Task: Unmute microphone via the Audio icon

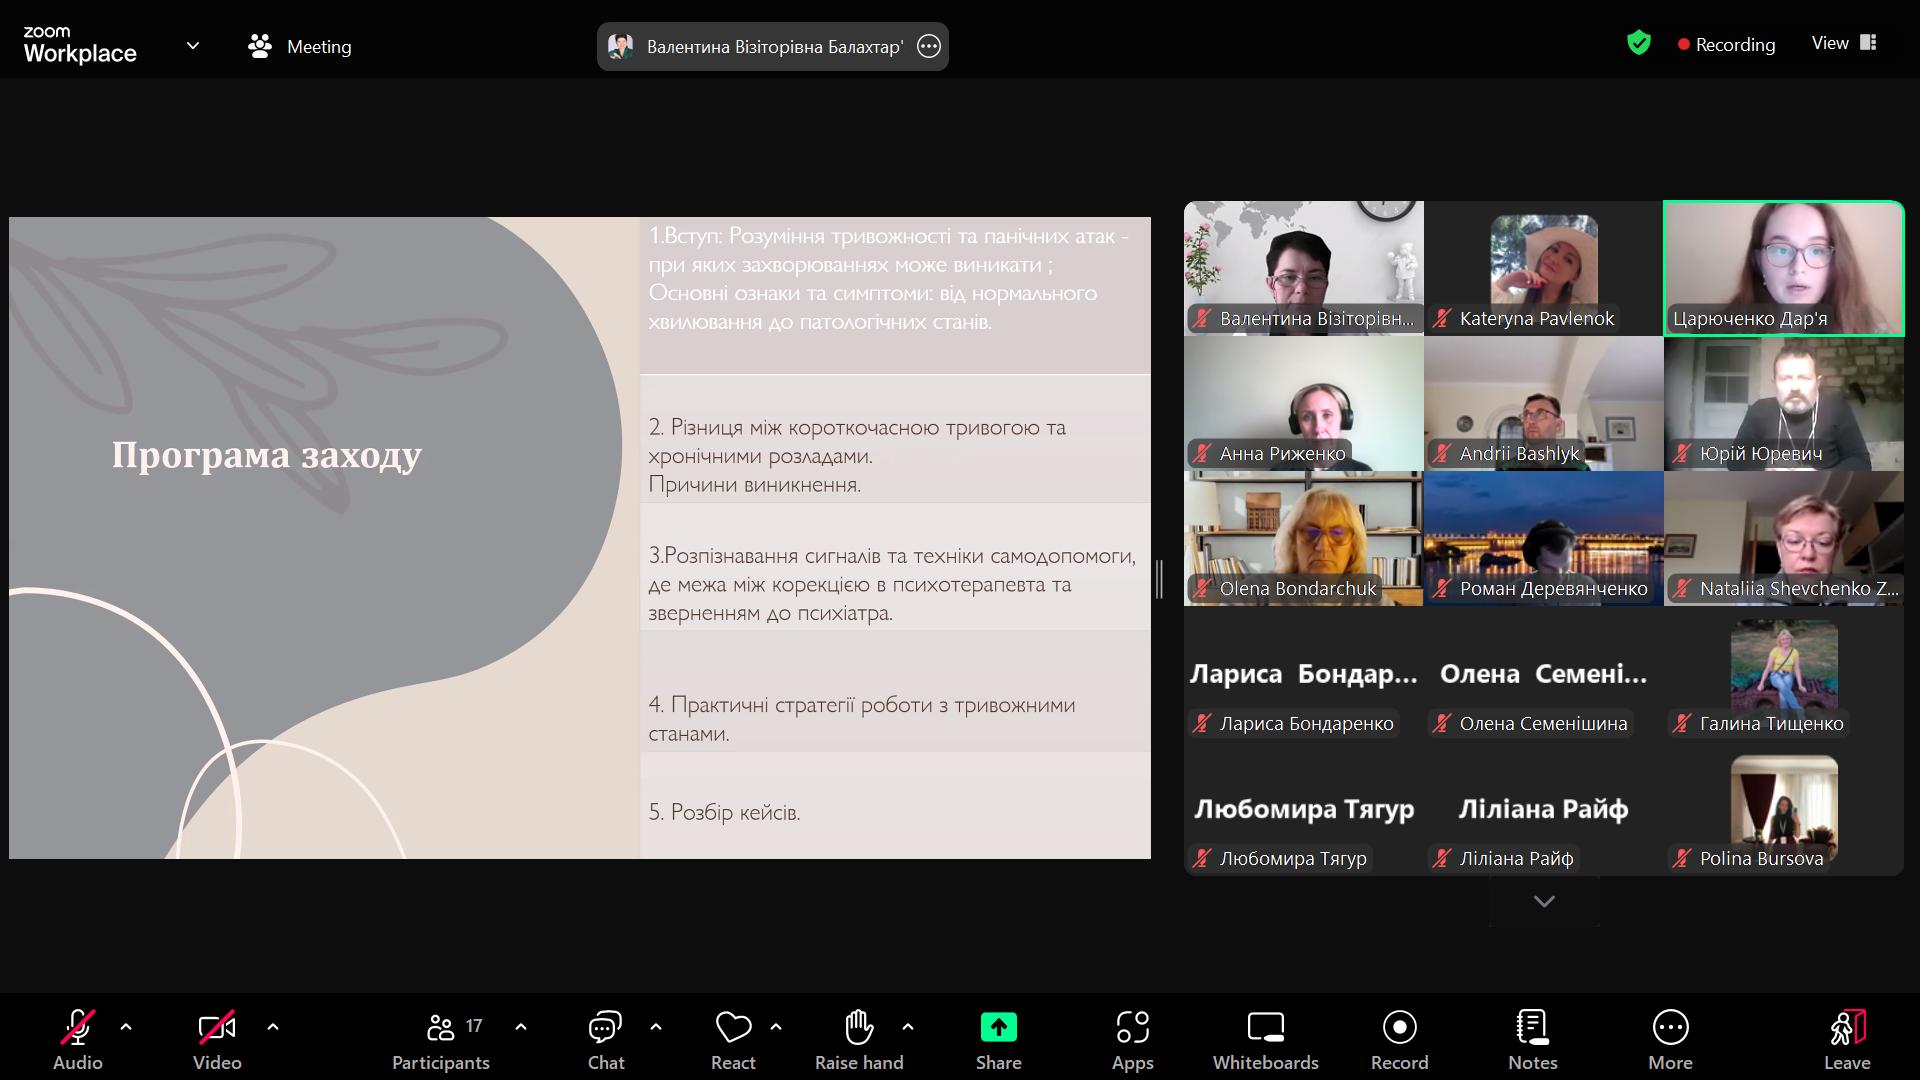Action: [77, 1027]
